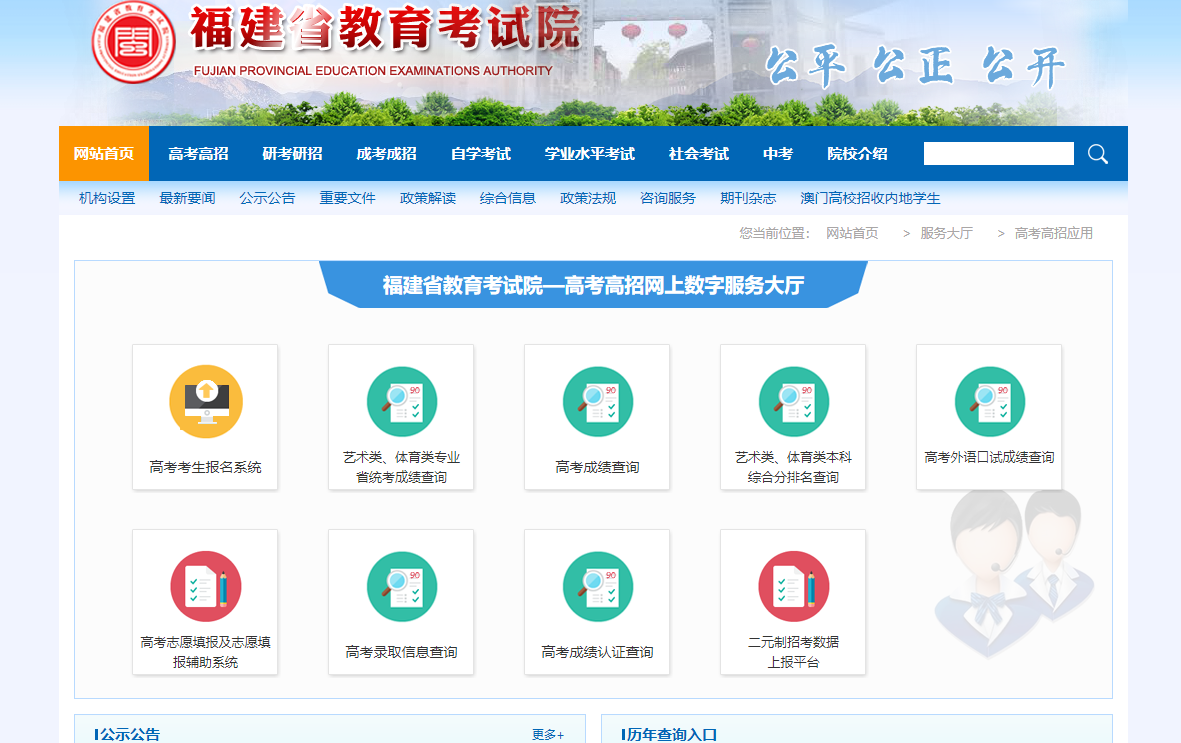Click the 政策法规 link
Screen dimensions: 1181x743
tap(588, 198)
